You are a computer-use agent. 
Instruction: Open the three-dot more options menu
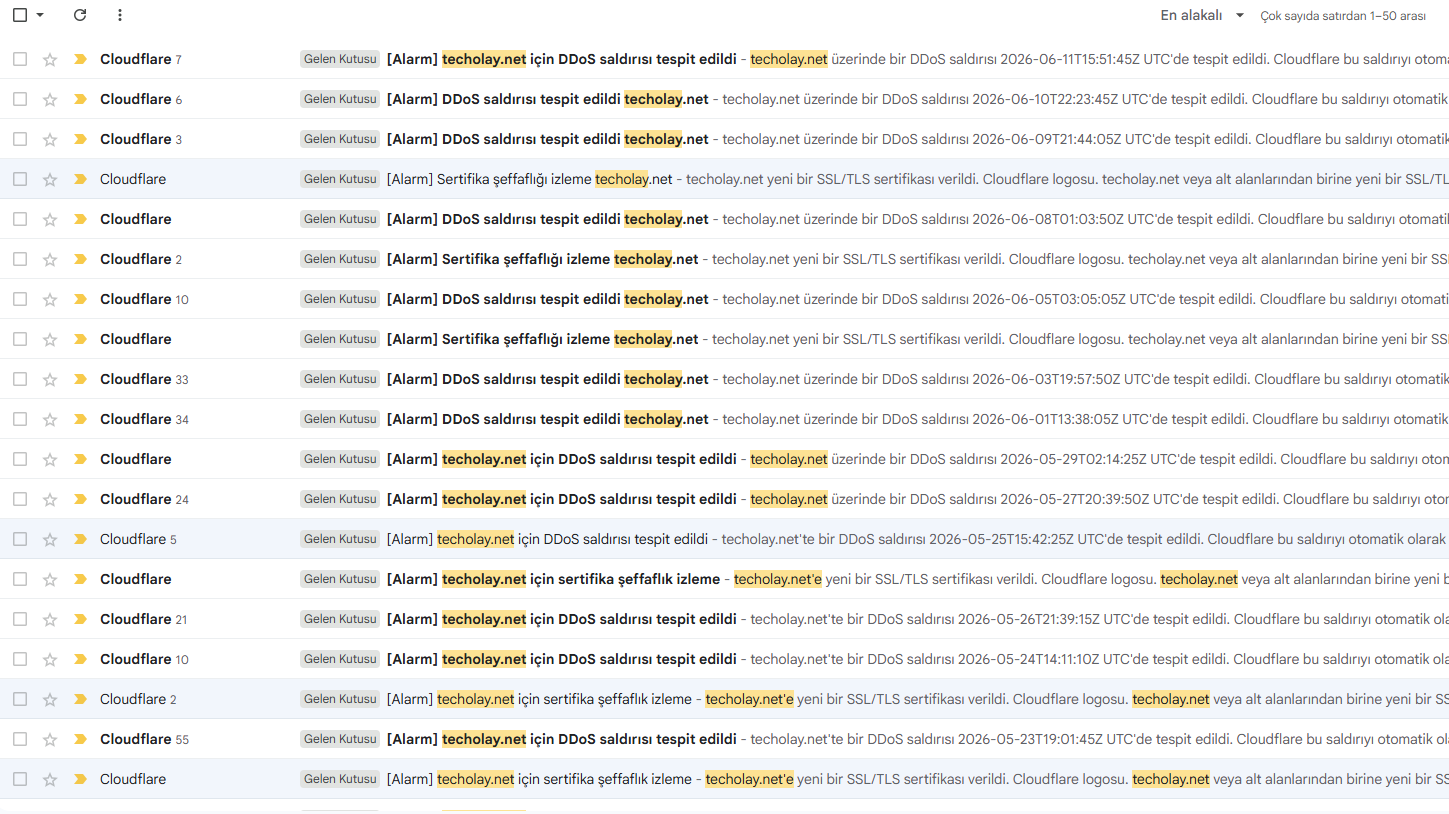120,15
